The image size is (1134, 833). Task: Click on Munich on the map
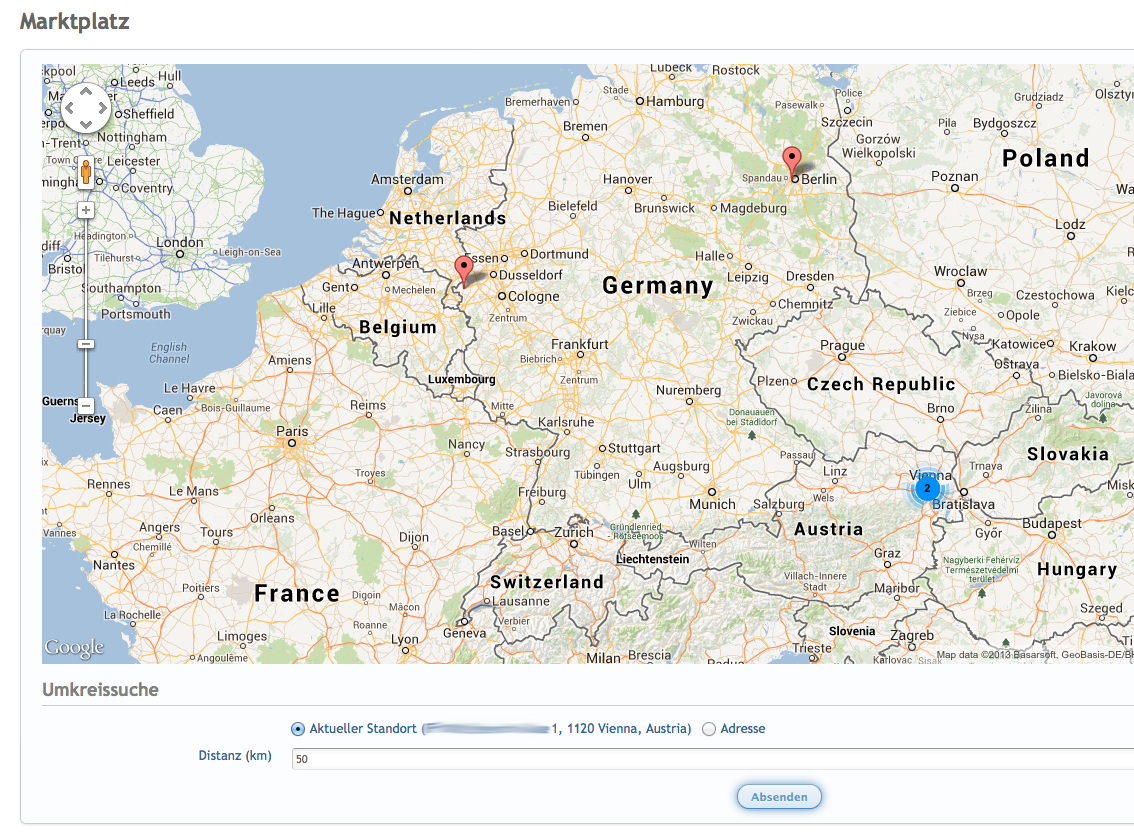coord(712,492)
